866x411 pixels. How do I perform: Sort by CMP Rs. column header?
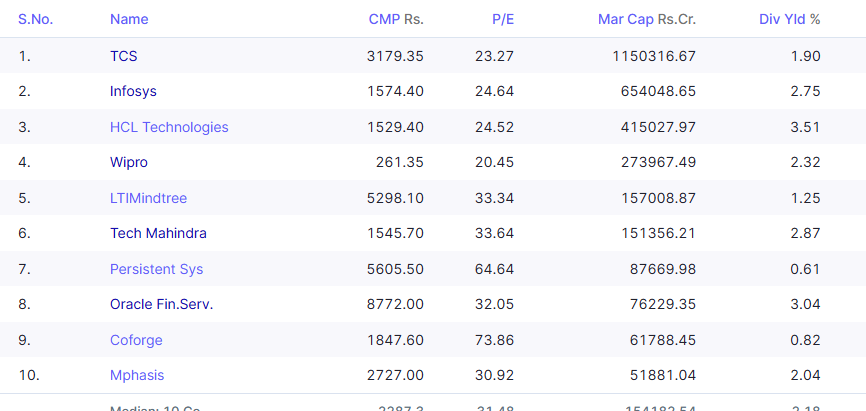(396, 19)
